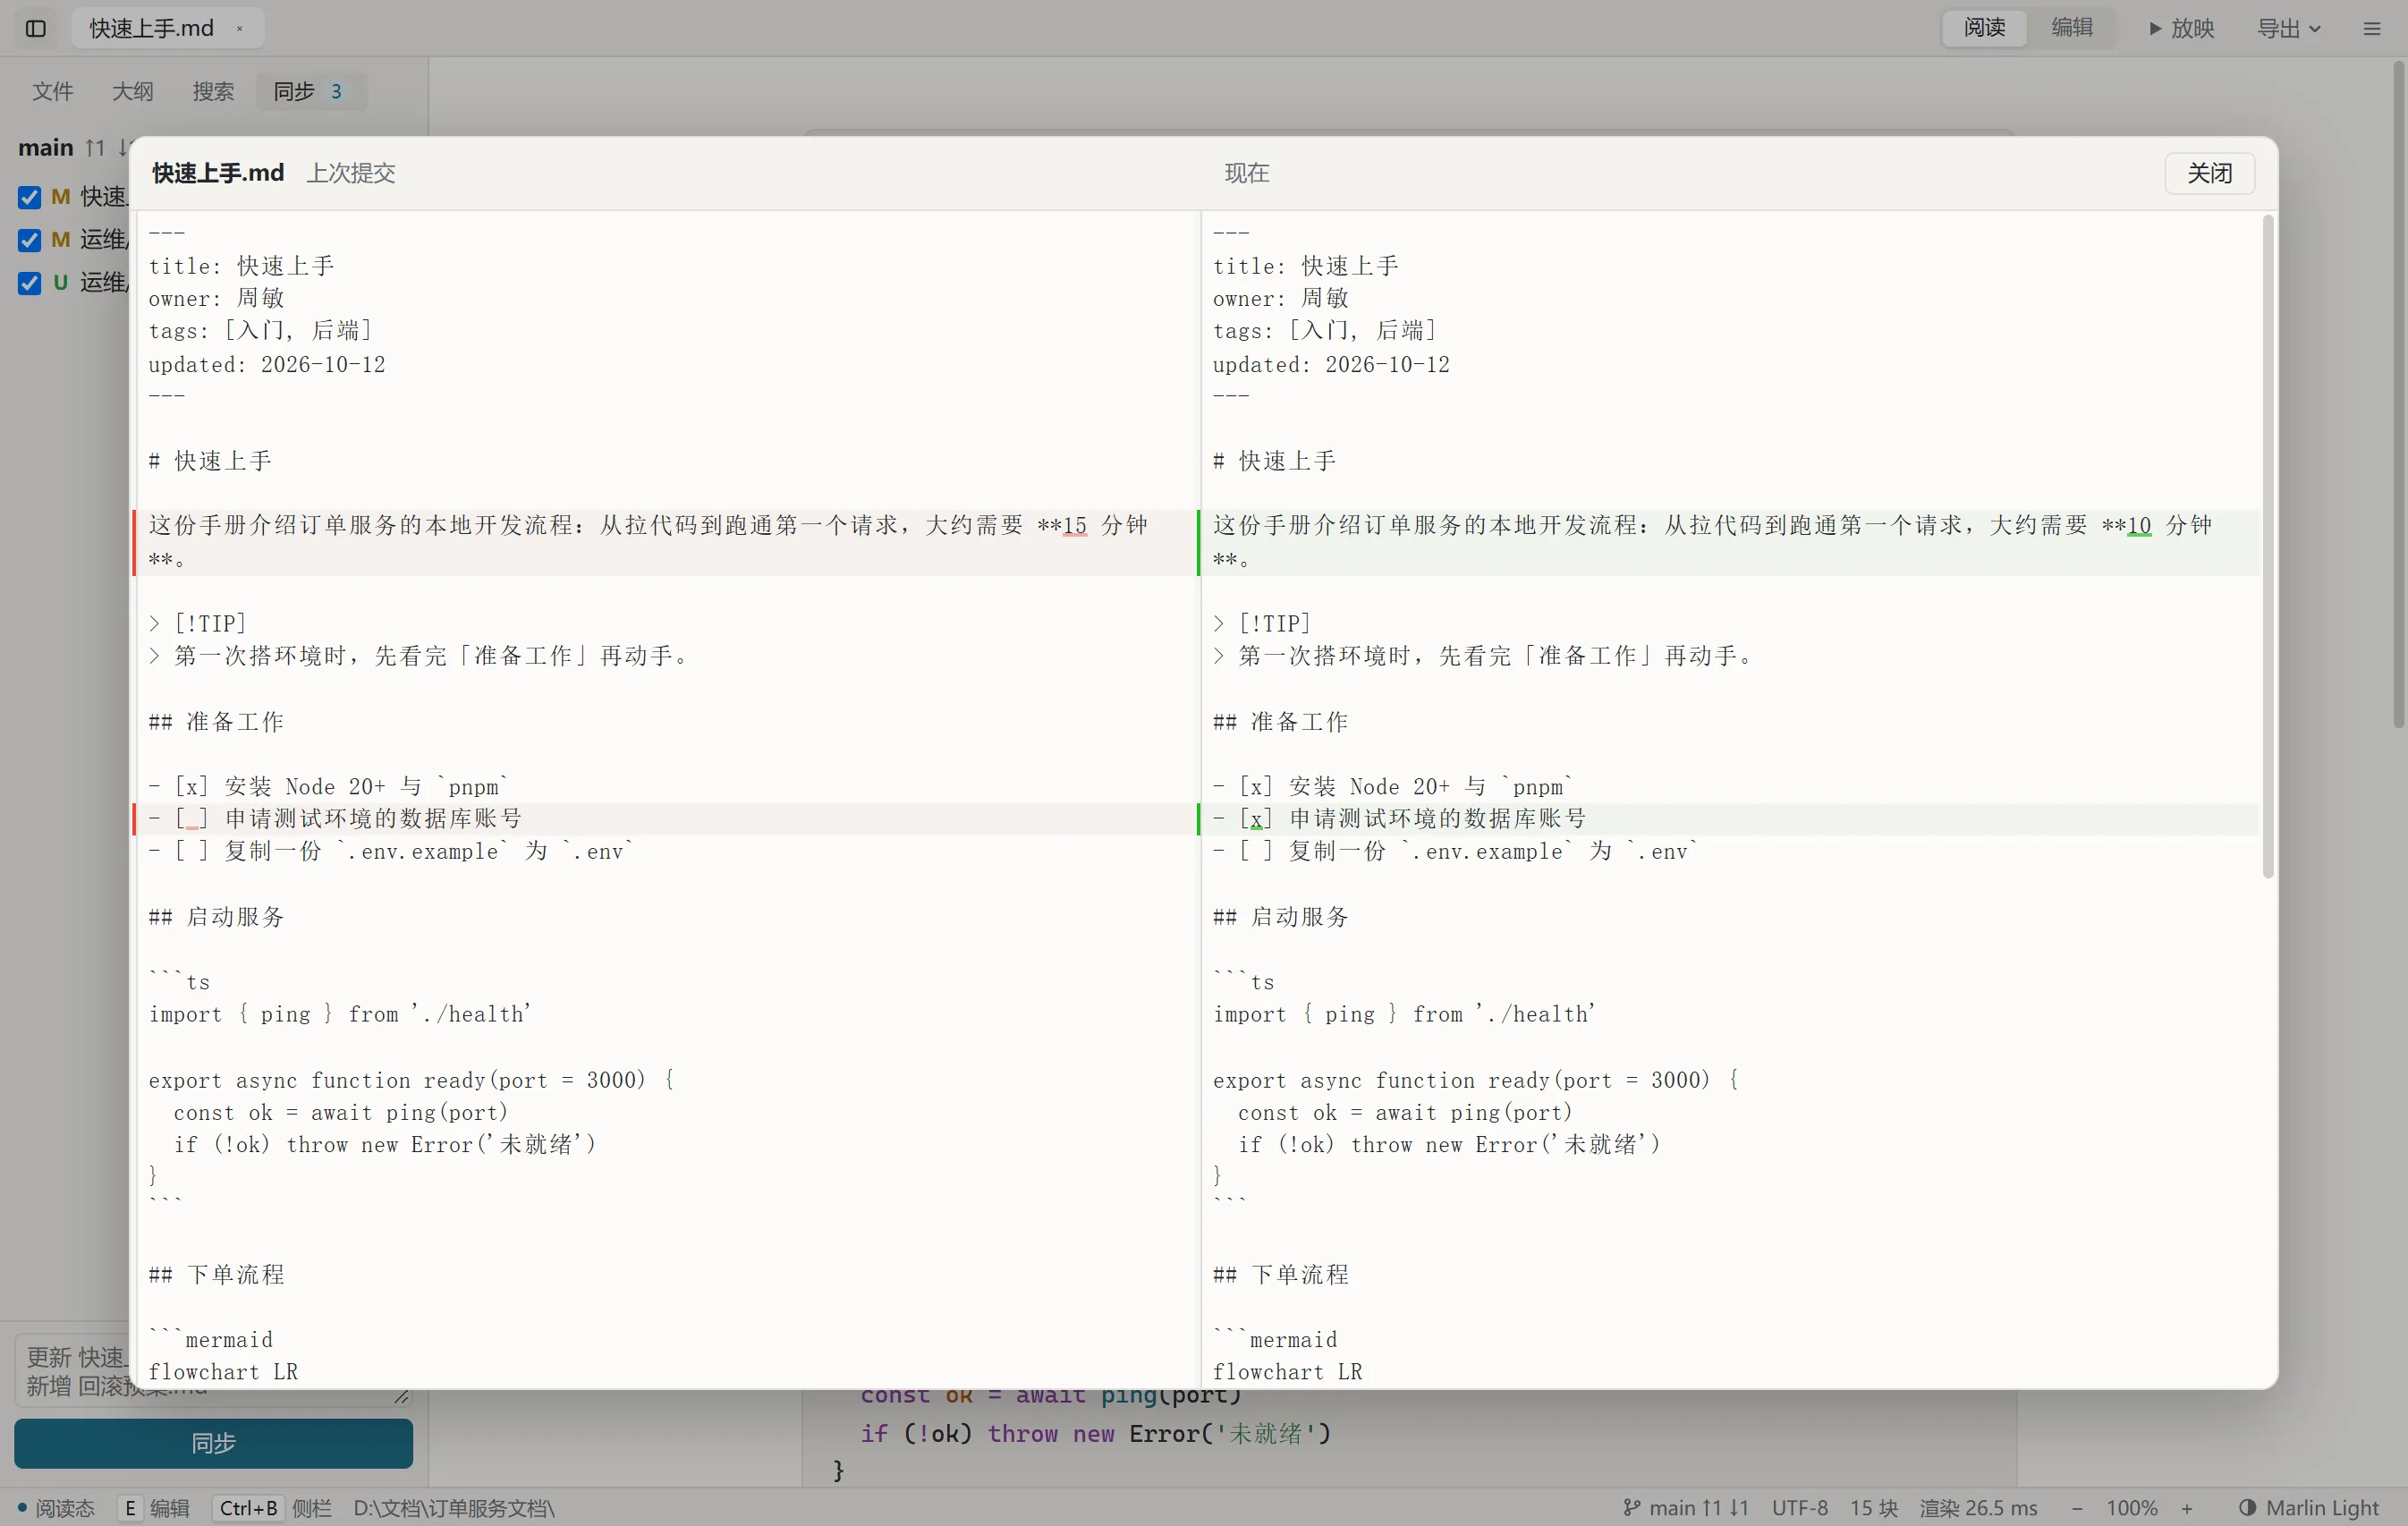Zoom out with the minus icon

coord(2077,1507)
